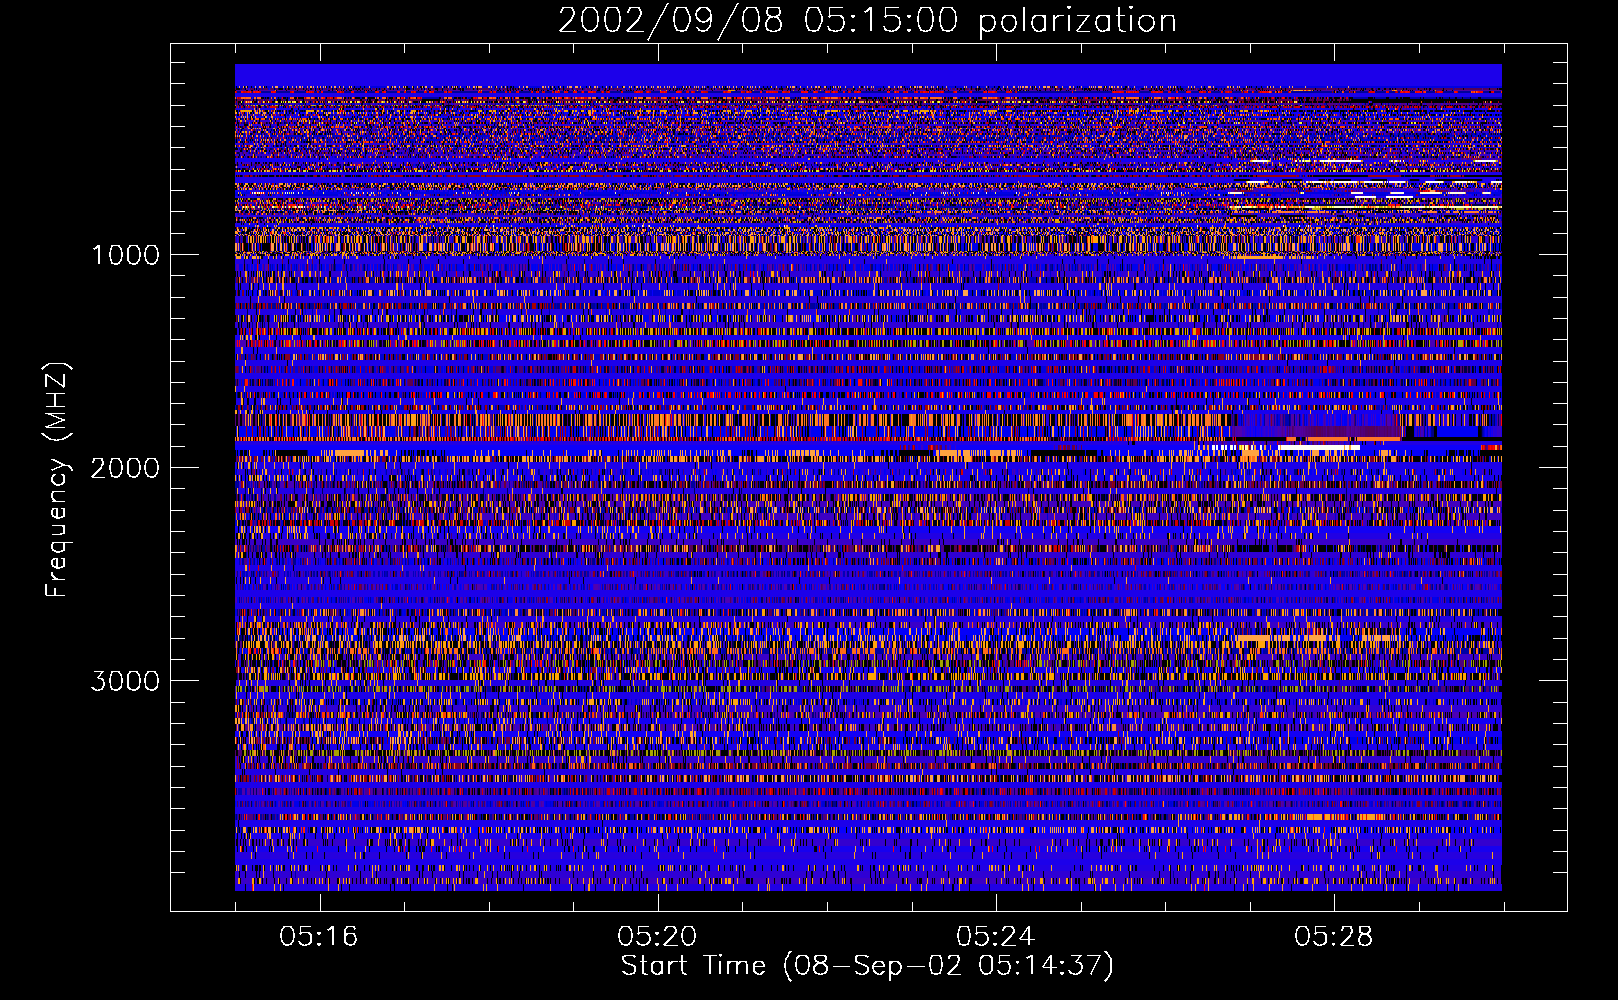Viewport: 1618px width, 1000px height.
Task: Click the 3000 frequency tick label
Action: pos(125,680)
